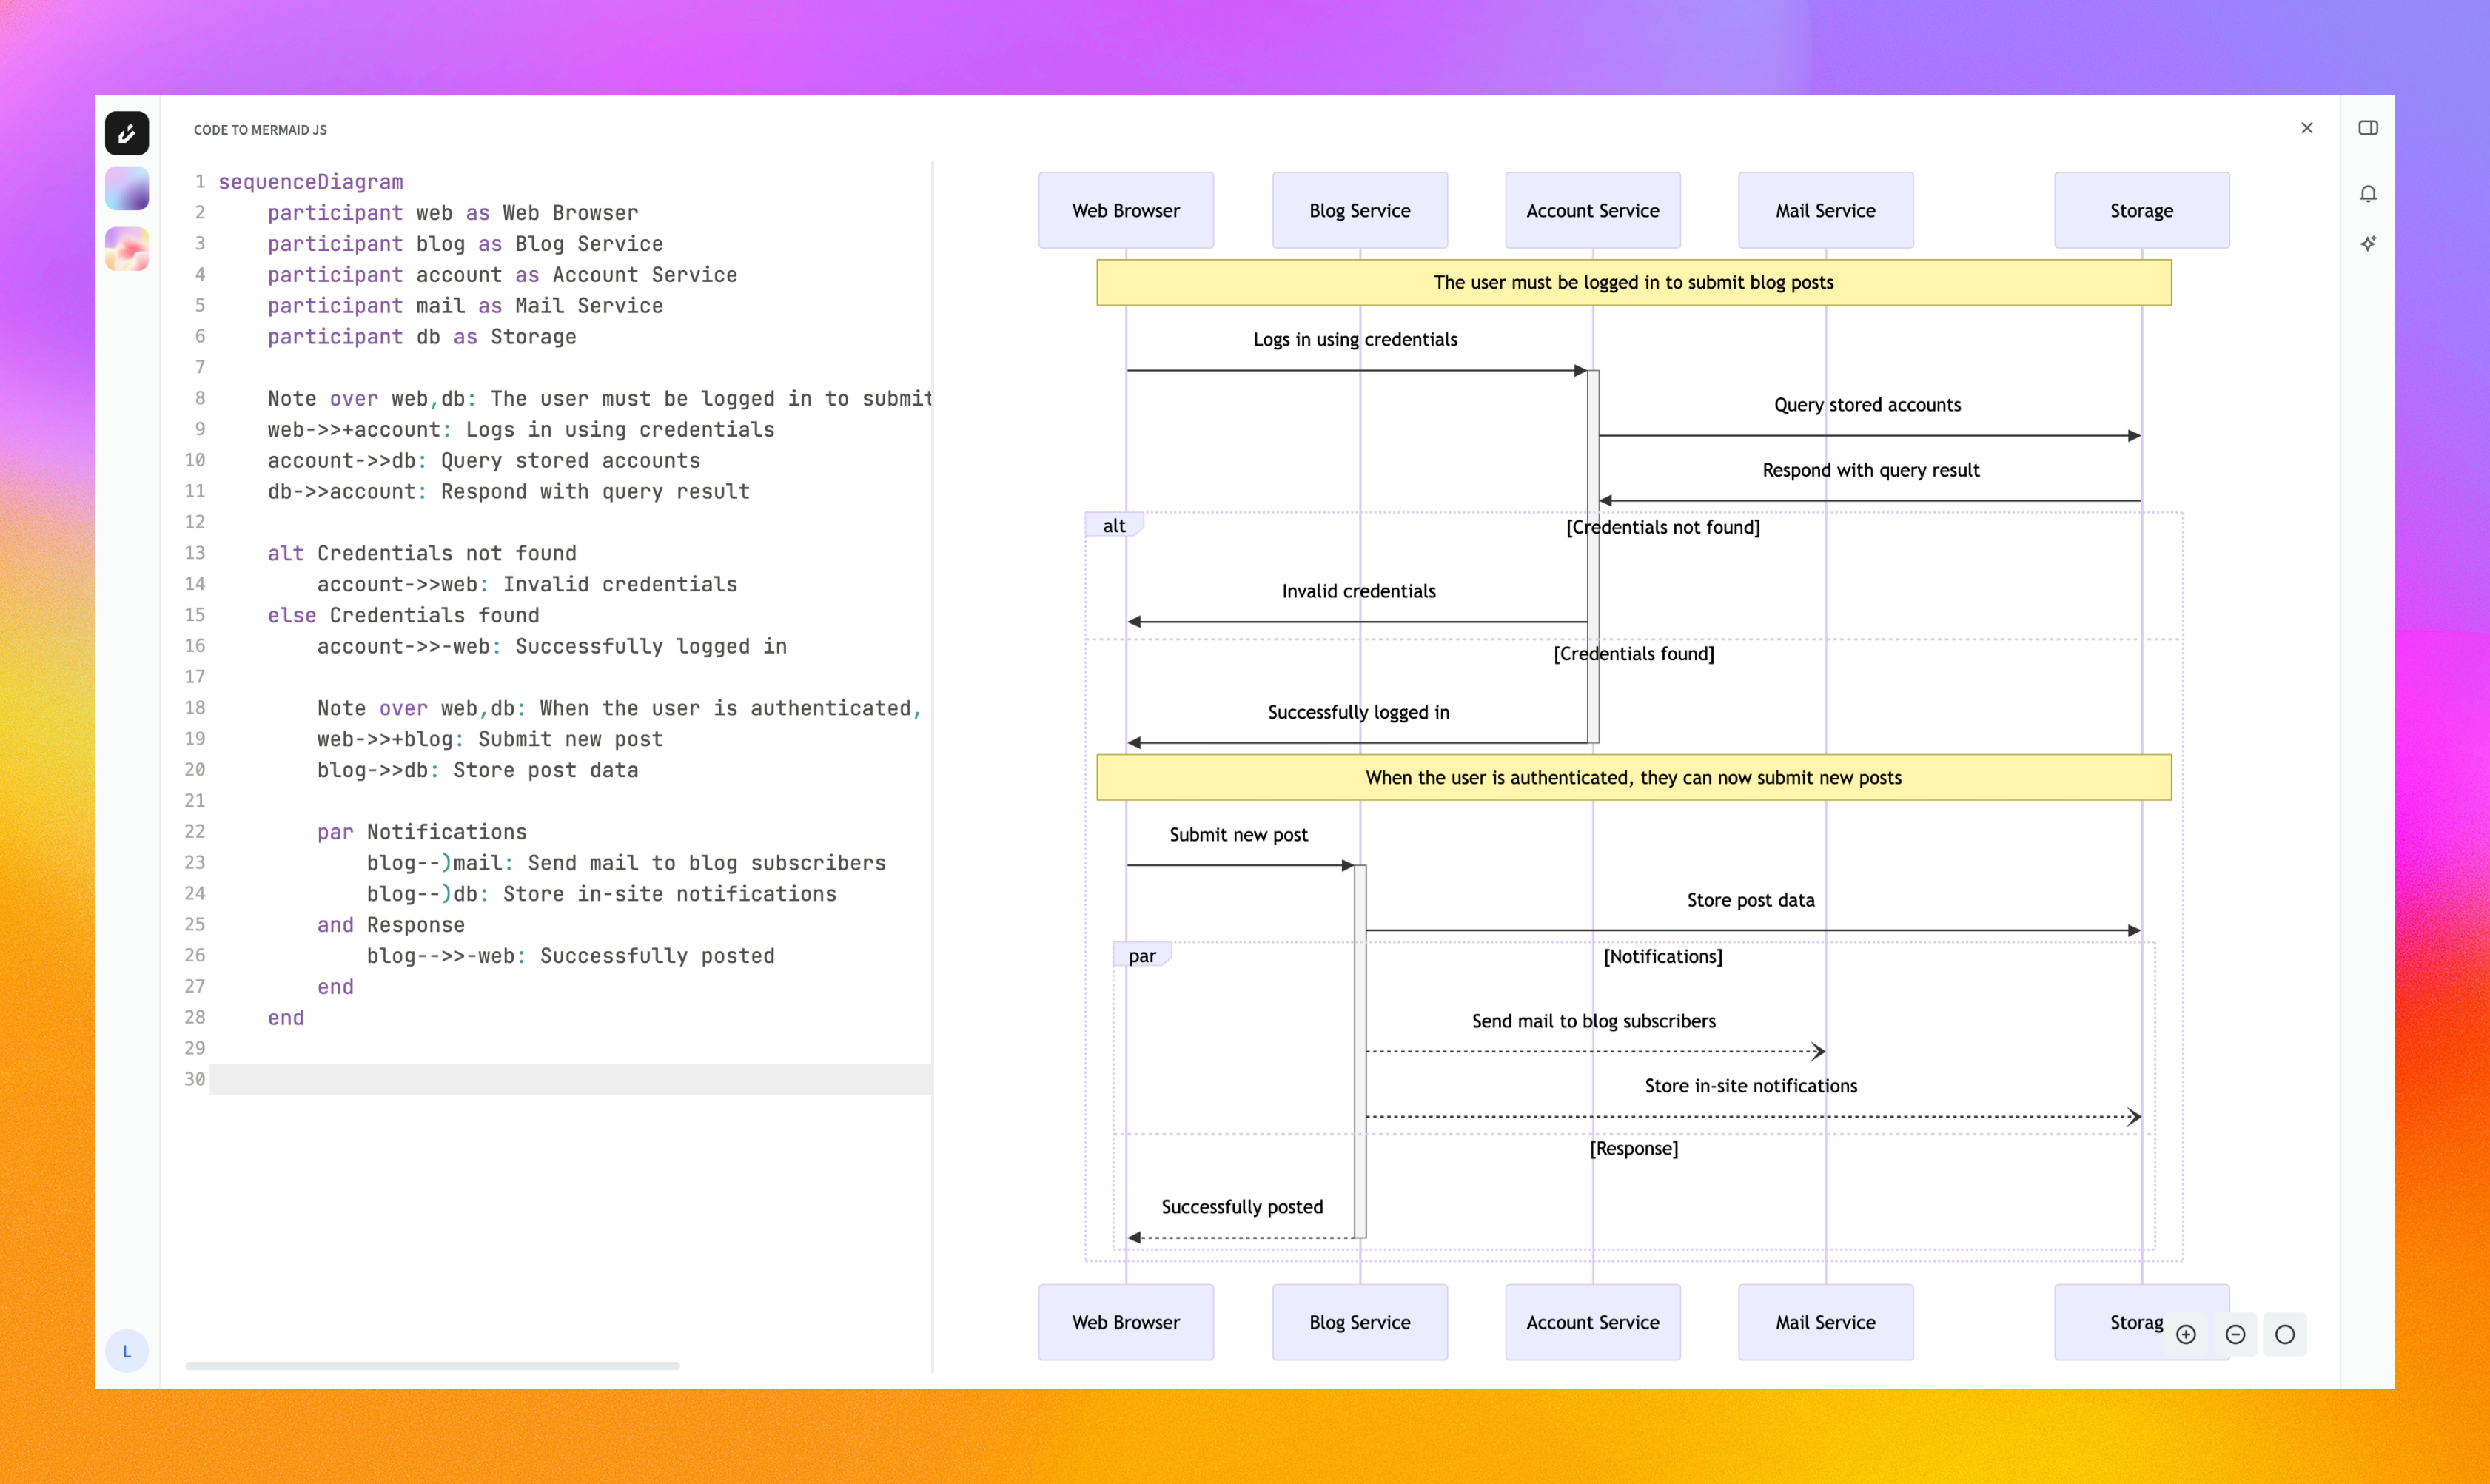The height and width of the screenshot is (1484, 2490).
Task: Click 'Invalid credentials' message in diagram
Action: pyautogui.click(x=1359, y=591)
